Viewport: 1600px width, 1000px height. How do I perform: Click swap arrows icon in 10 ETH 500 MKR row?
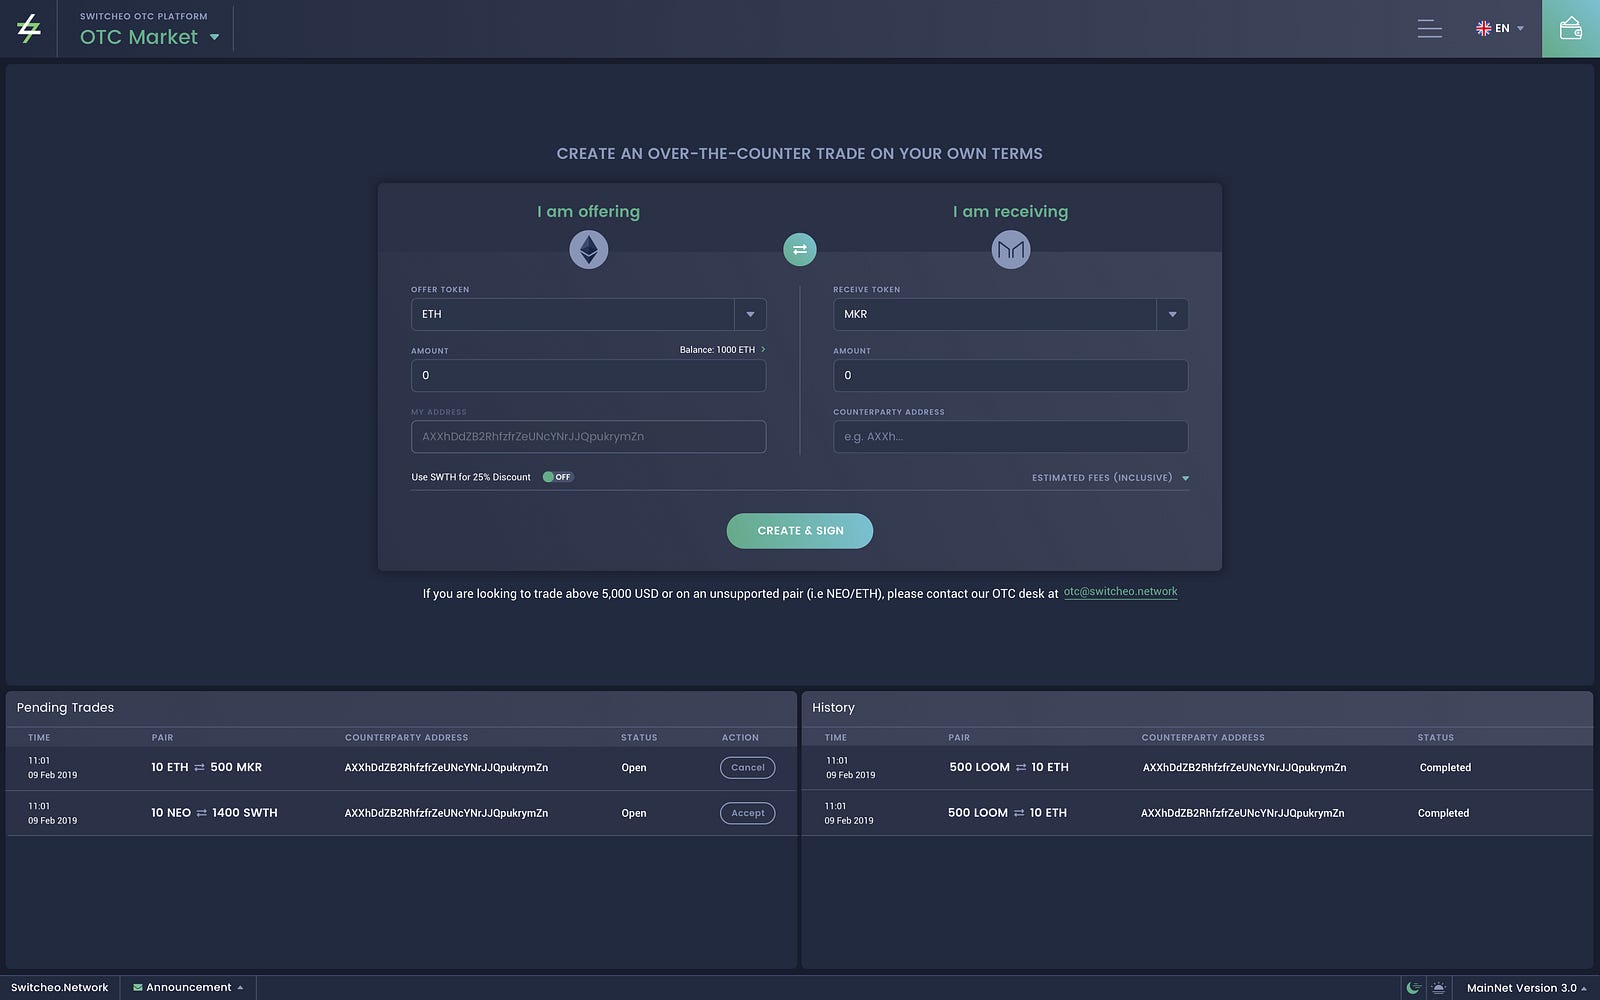[x=199, y=768]
